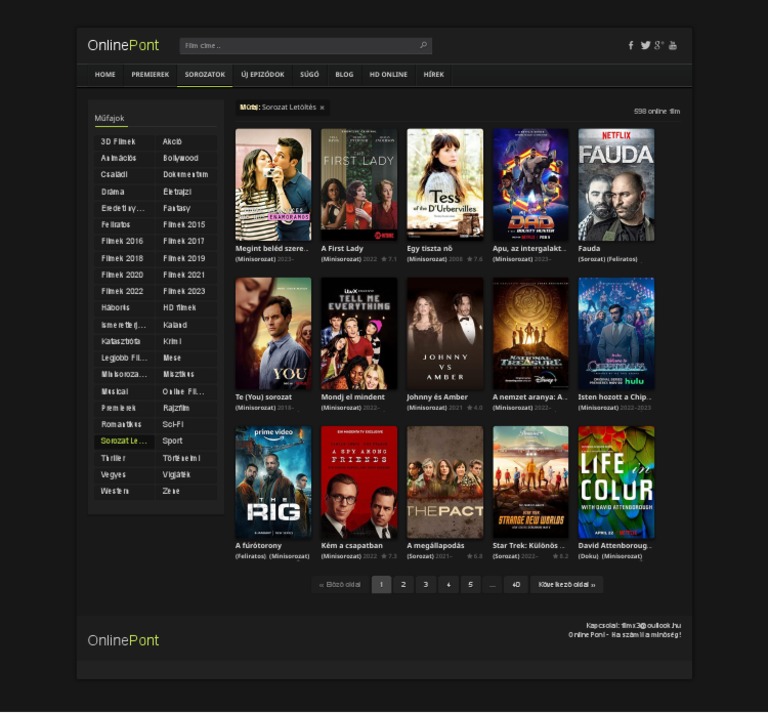
Task: Open the PREMIEREK menu item
Action: coord(150,74)
